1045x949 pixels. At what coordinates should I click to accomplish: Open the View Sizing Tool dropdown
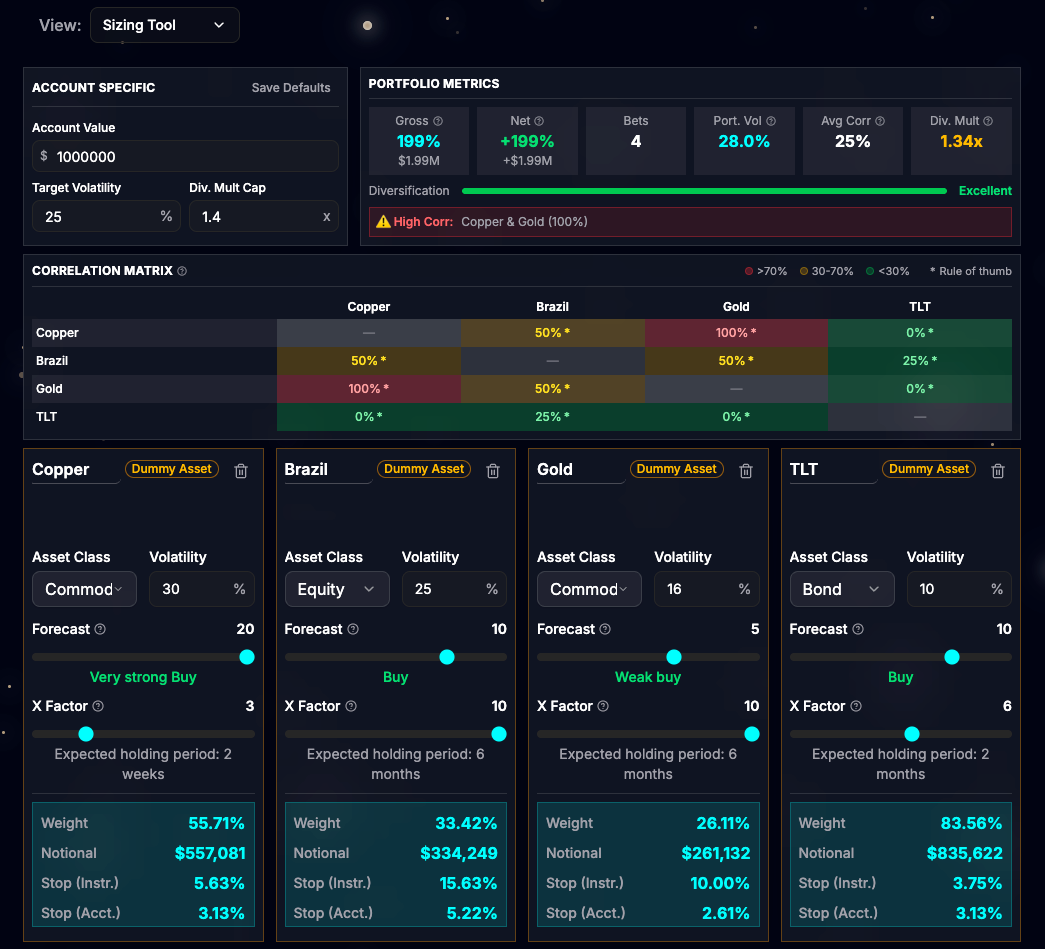tap(165, 25)
